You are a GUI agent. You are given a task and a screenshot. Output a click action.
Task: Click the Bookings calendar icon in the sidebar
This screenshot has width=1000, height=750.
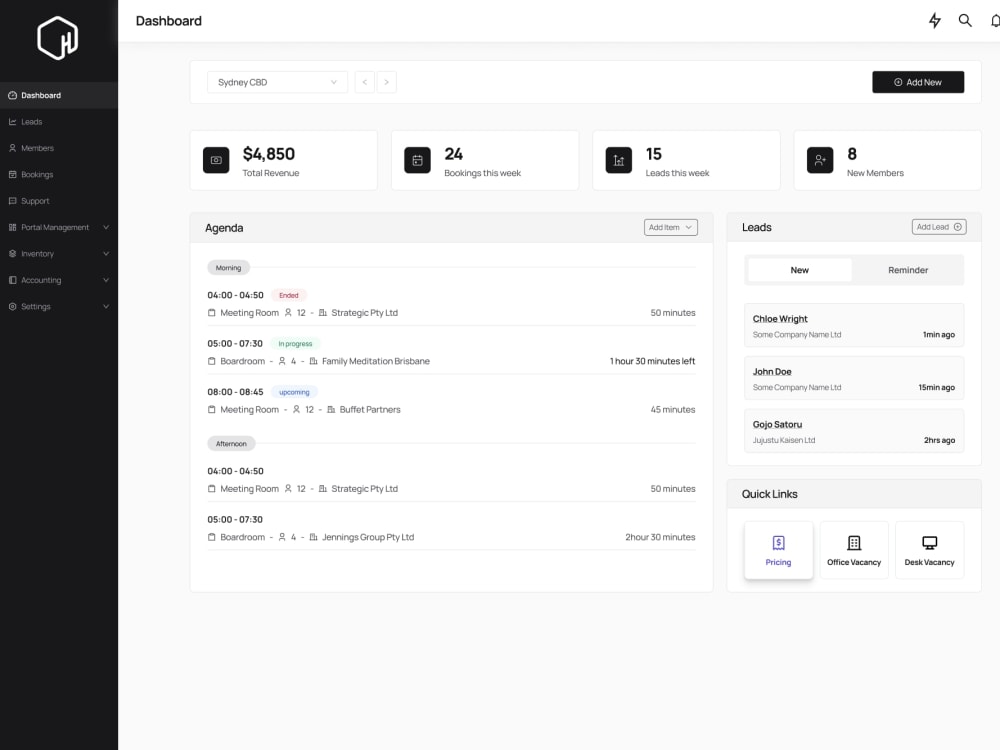12,174
